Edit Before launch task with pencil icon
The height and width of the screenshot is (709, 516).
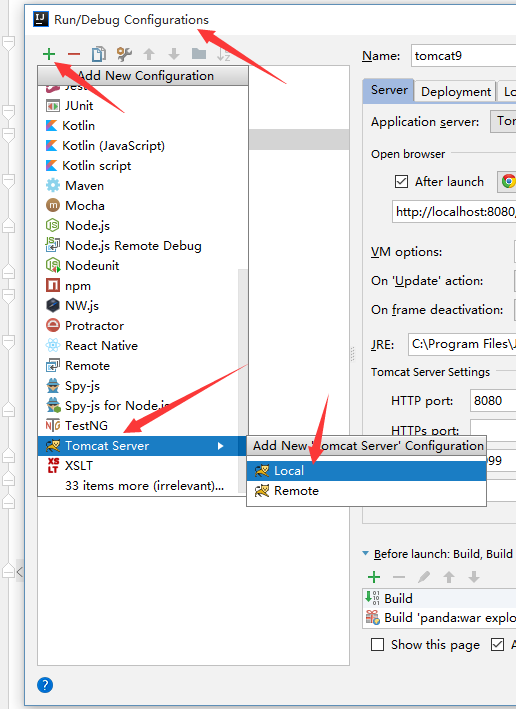(x=424, y=577)
